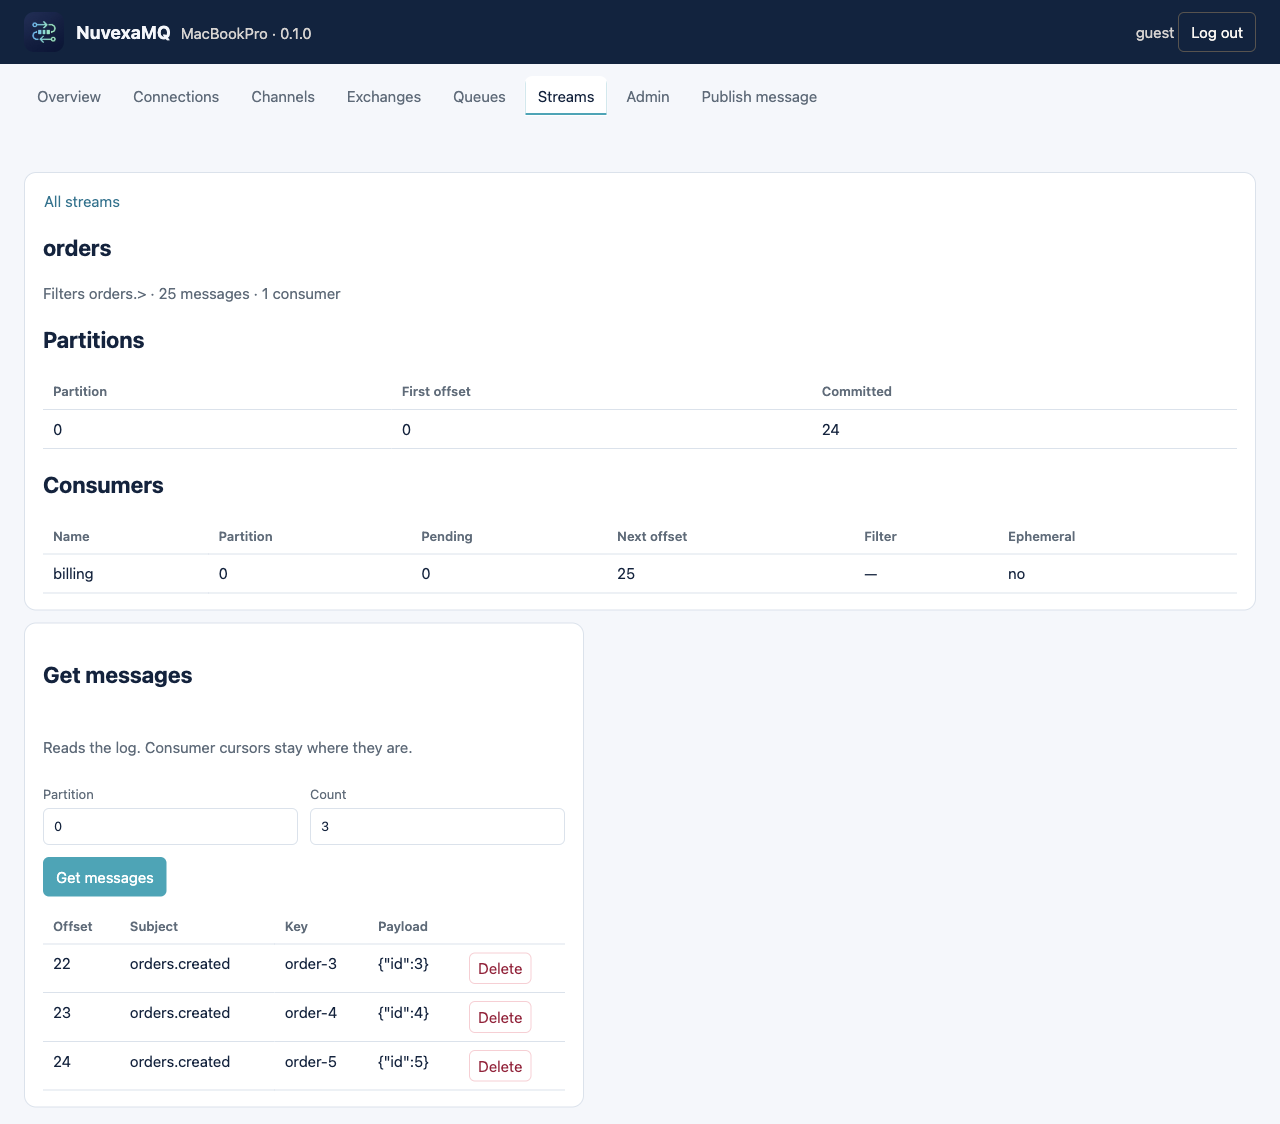
Task: Click the Subject column header
Action: [x=154, y=927]
